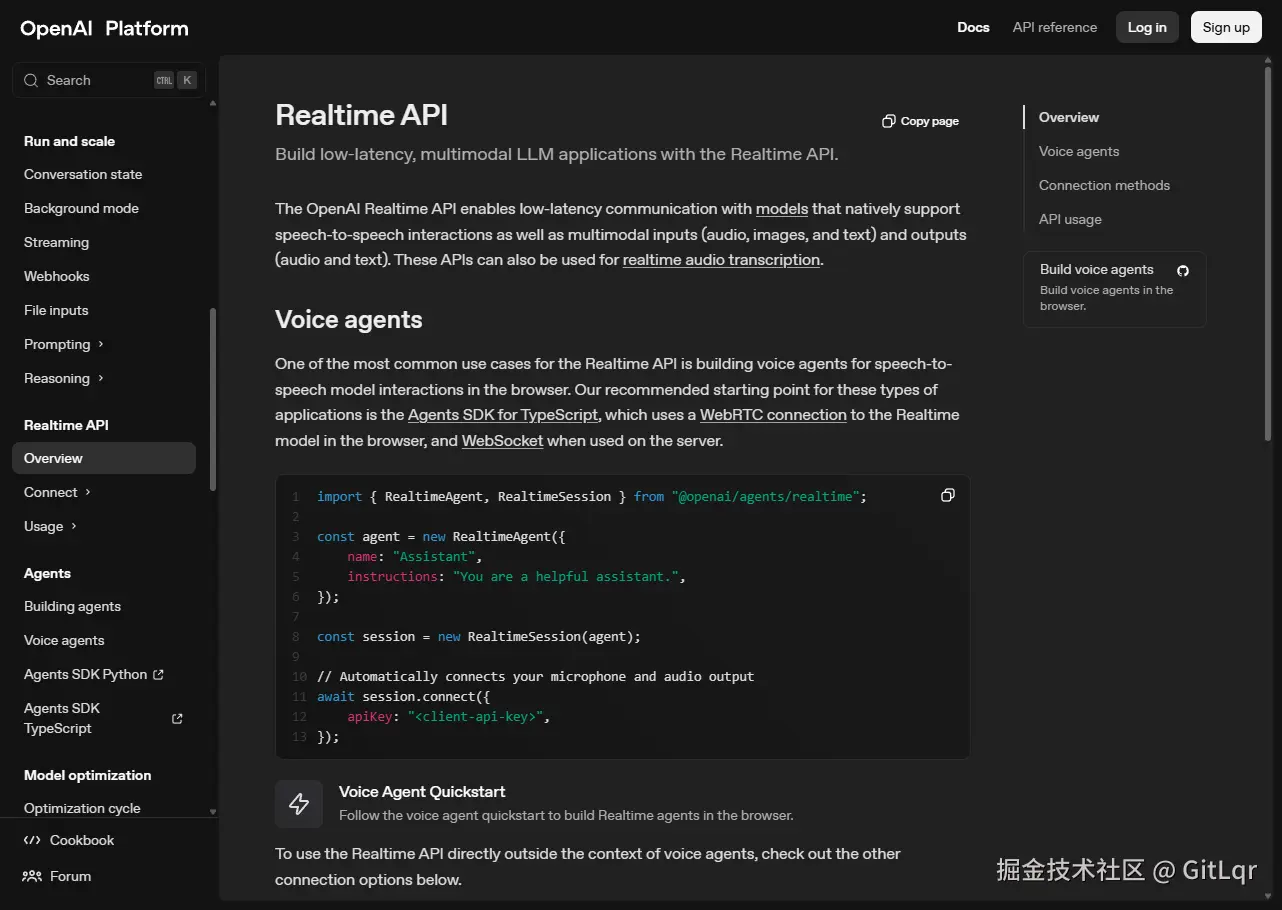
Task: Click the Forum people icon
Action: click(x=32, y=876)
